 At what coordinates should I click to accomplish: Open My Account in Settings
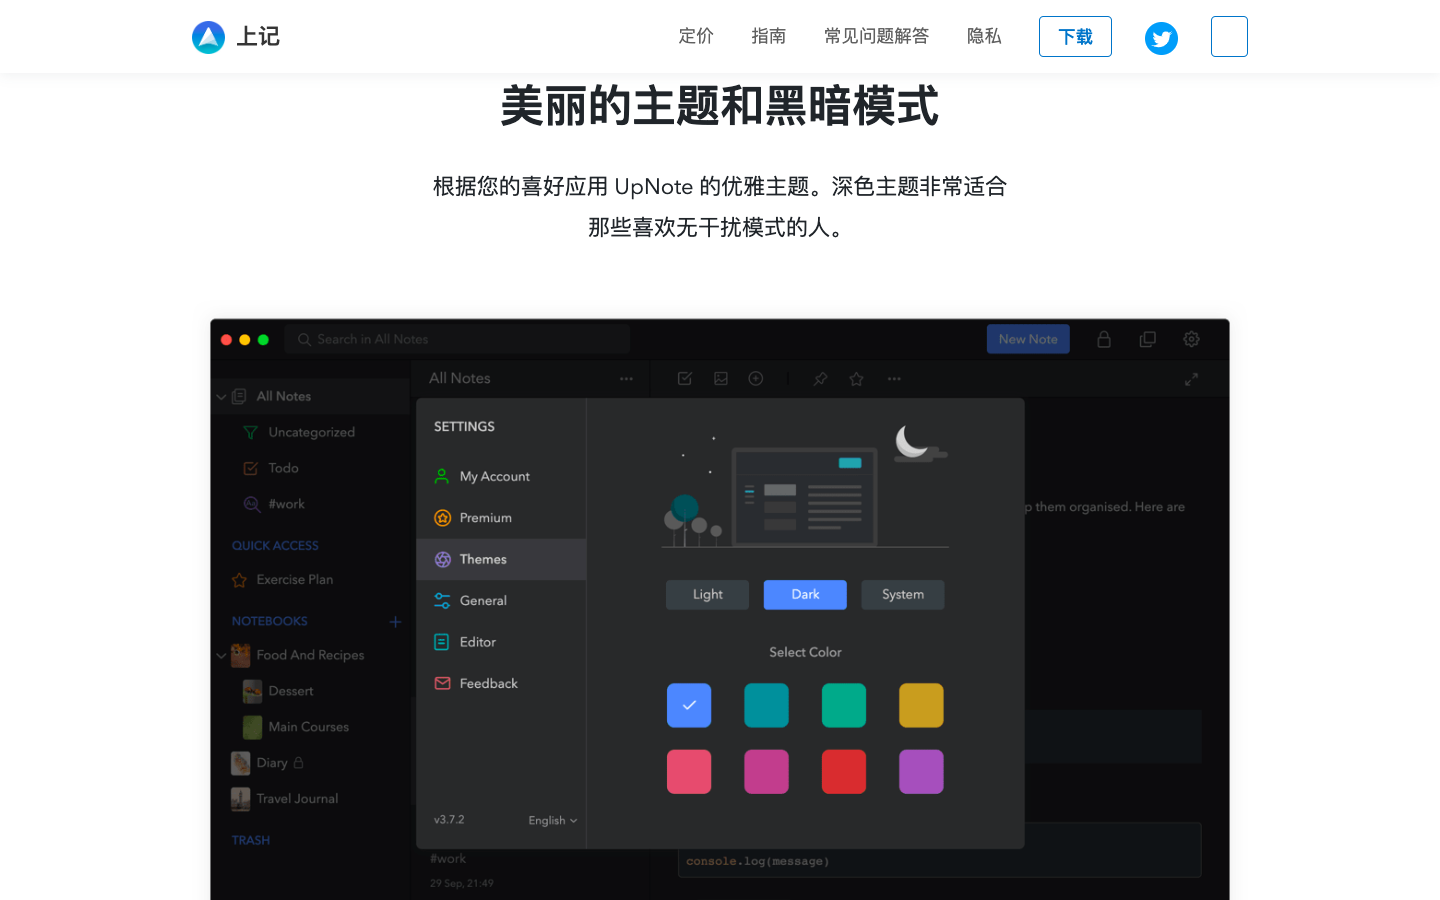[501, 477]
